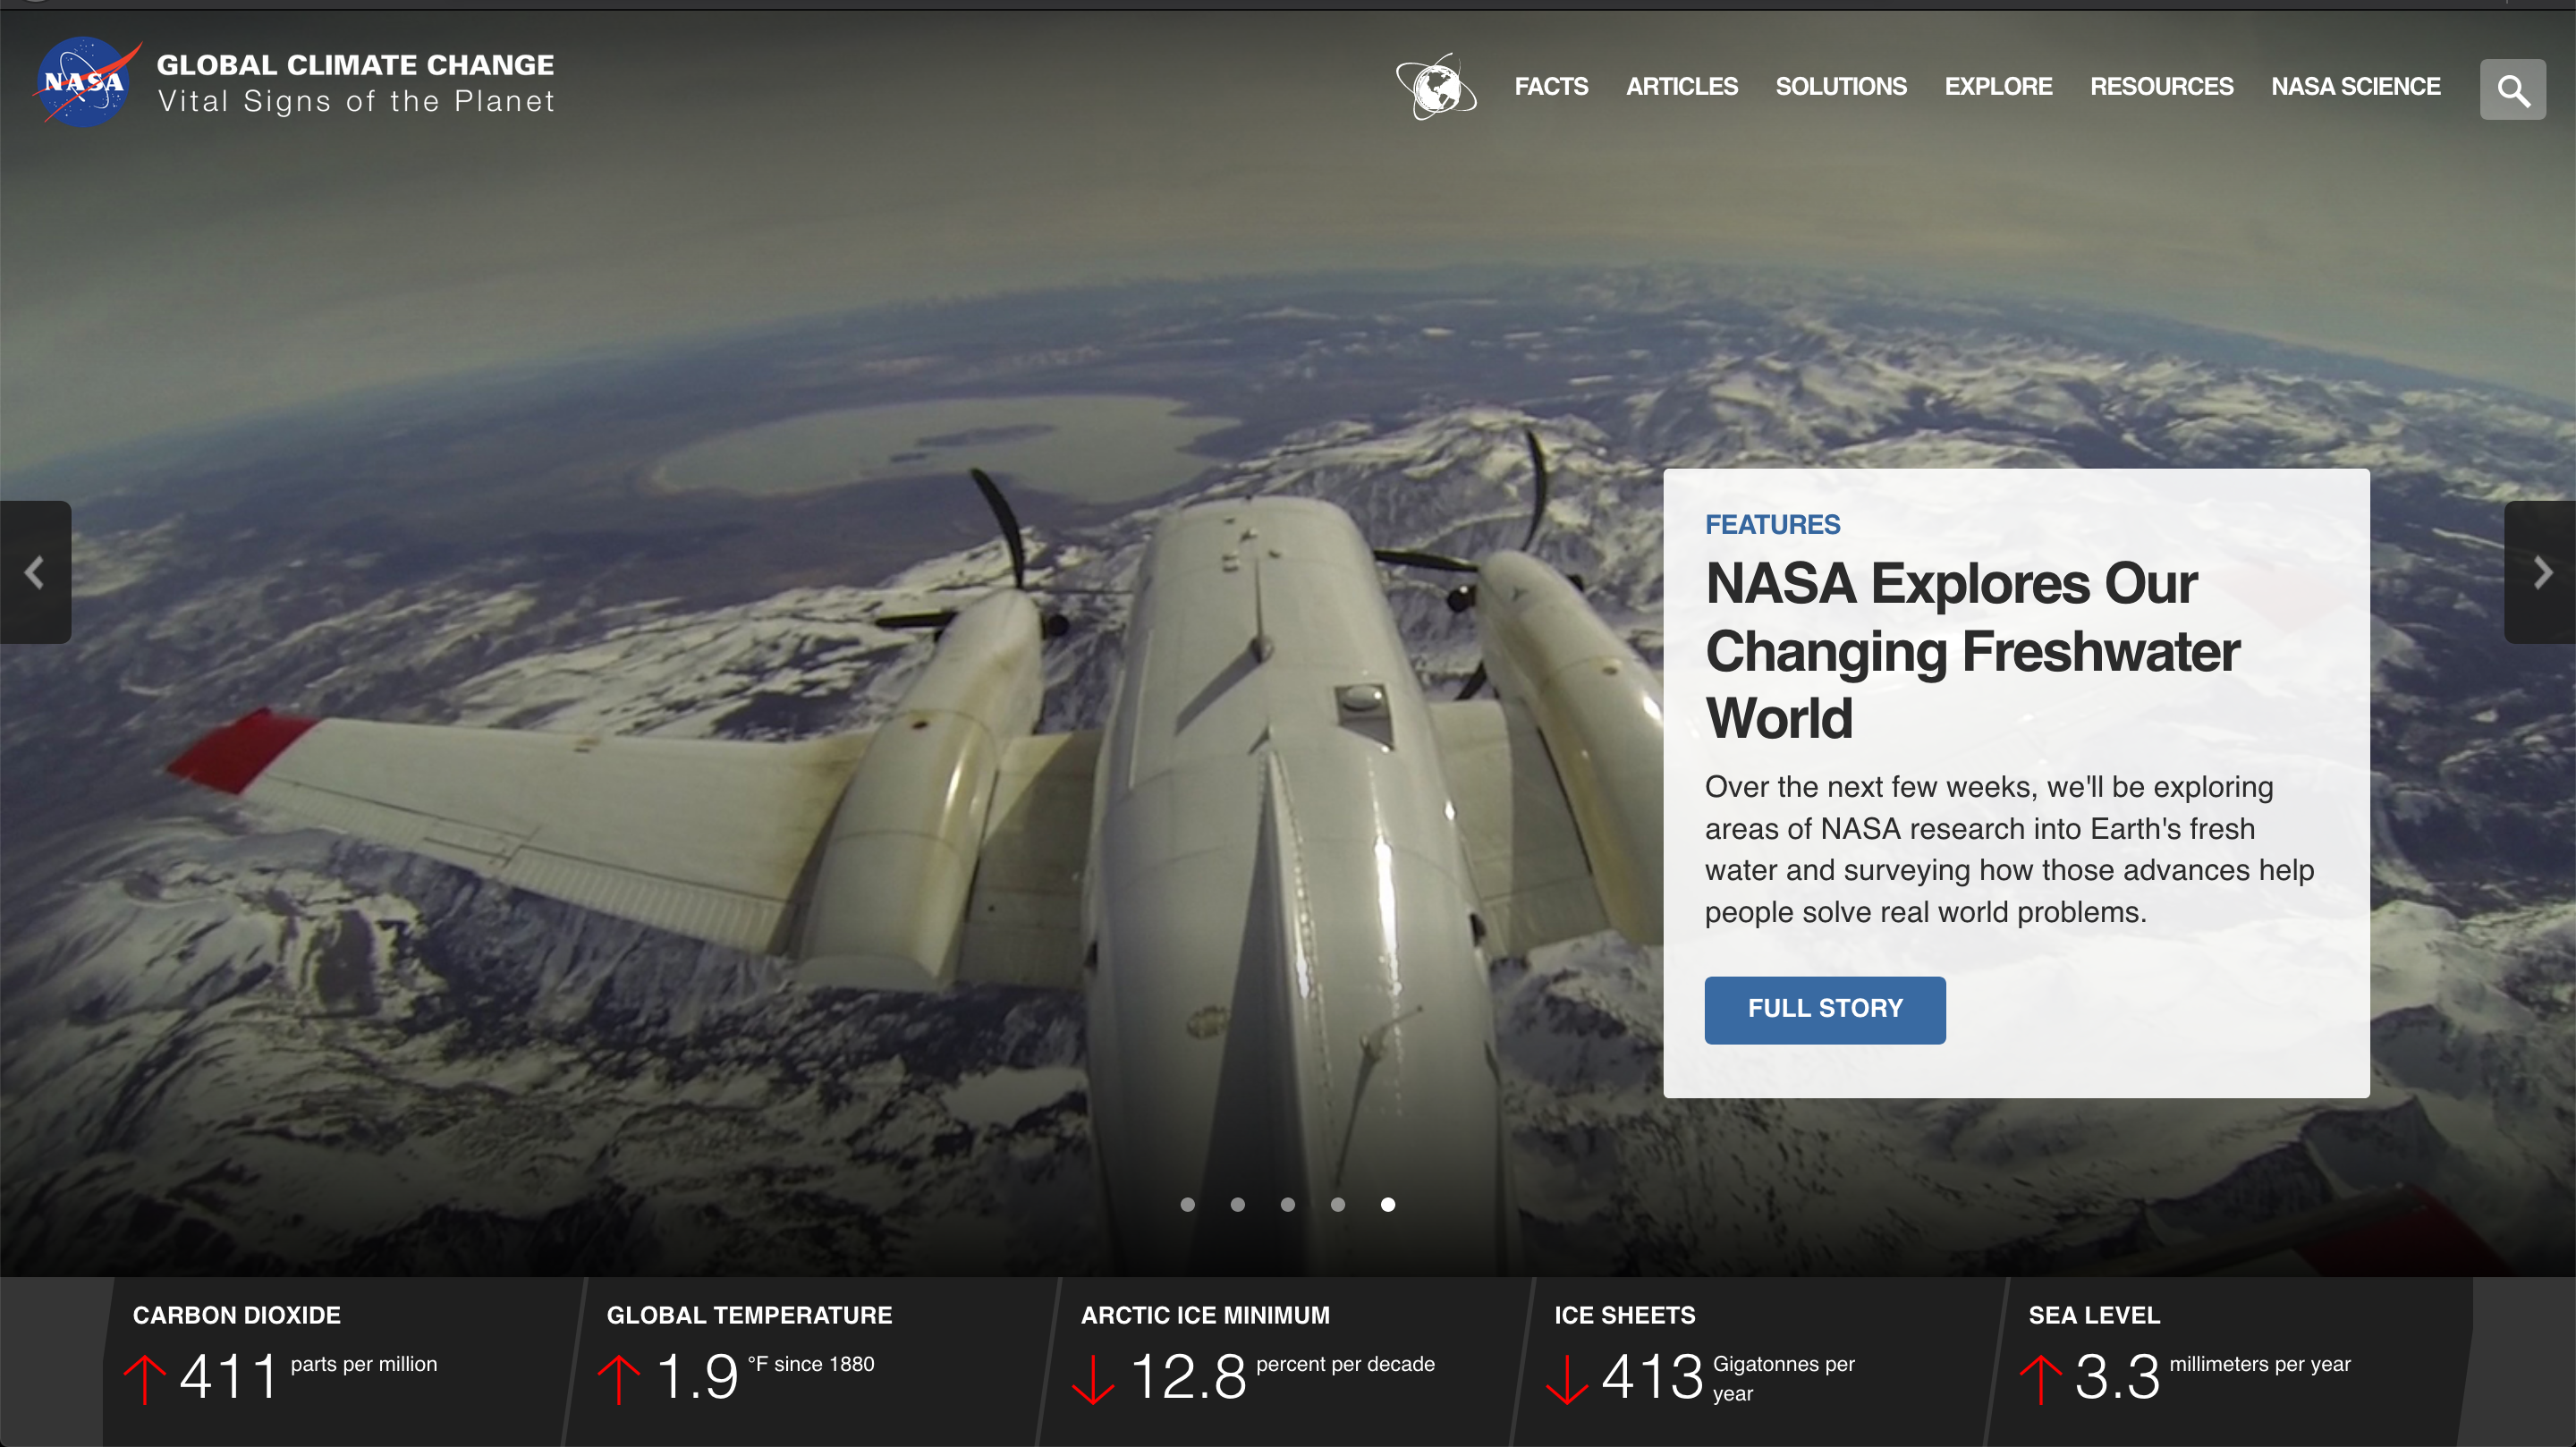The width and height of the screenshot is (2576, 1447).
Task: Open the FEATURES category link
Action: coord(1772,525)
